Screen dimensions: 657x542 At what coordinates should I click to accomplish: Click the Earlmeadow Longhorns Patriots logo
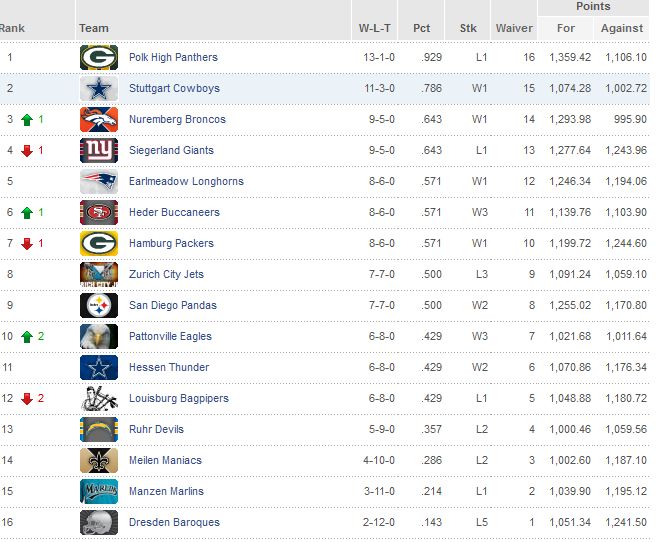99,181
